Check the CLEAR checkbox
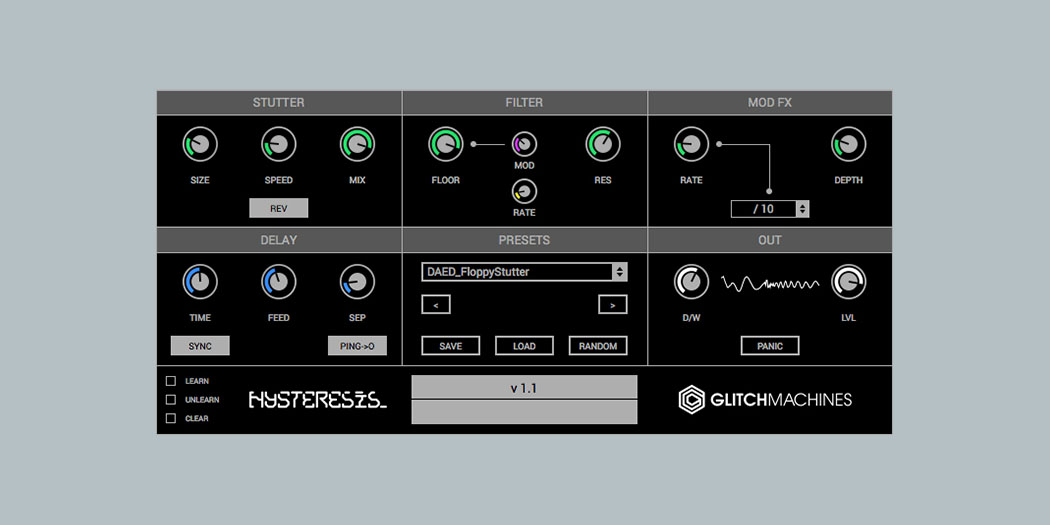Screen dimensions: 1050x525 click(171, 418)
